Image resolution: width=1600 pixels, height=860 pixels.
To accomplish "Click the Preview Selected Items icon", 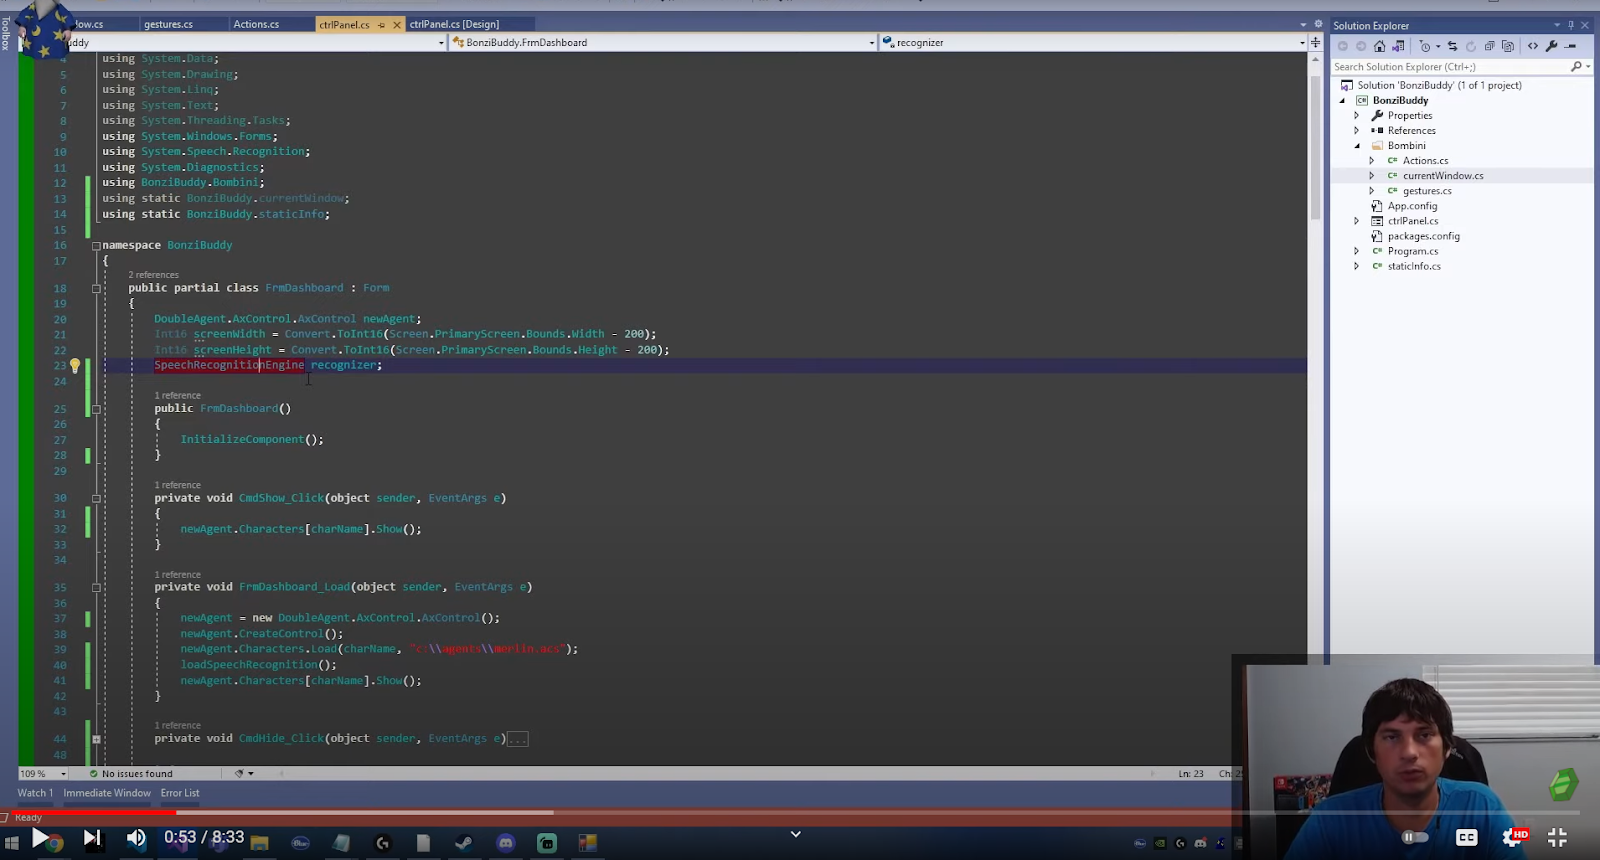I will click(x=1571, y=46).
